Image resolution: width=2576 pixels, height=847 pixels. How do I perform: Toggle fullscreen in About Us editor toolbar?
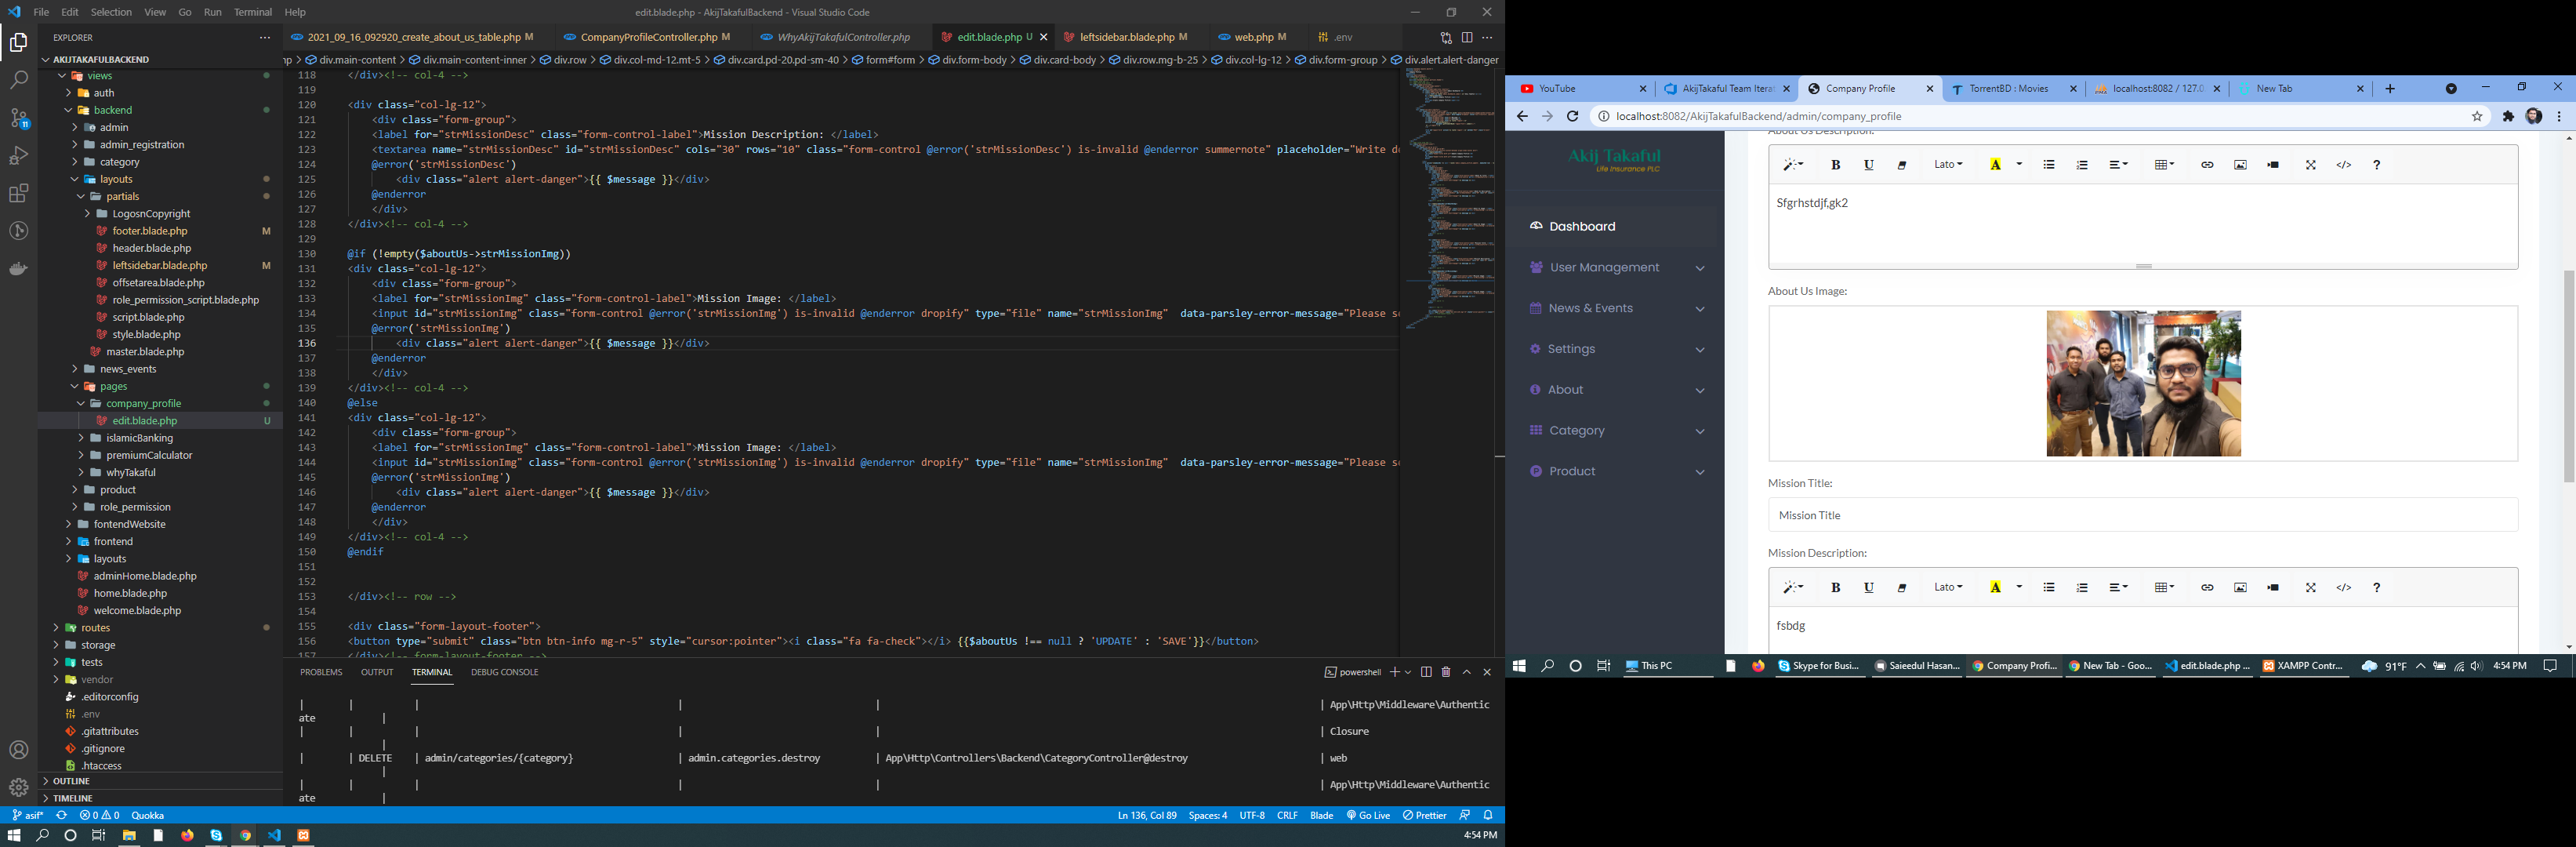2310,165
